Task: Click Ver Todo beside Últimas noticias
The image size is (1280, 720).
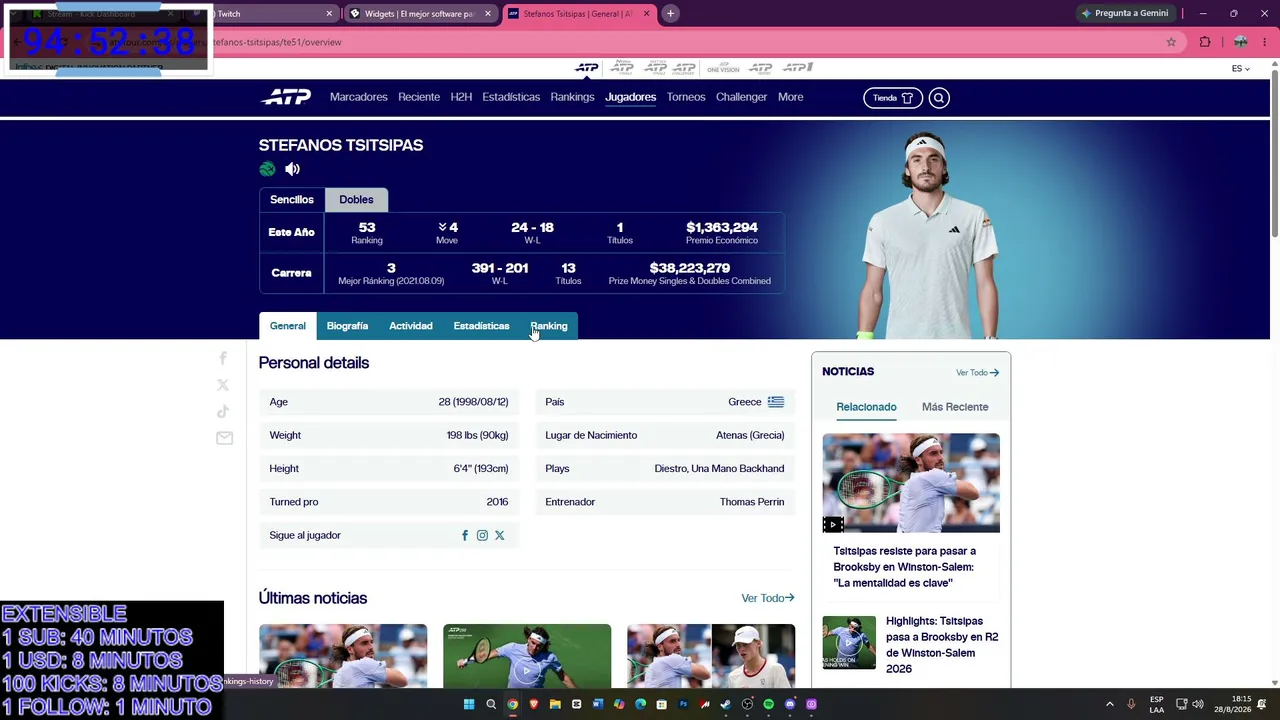Action: (768, 598)
